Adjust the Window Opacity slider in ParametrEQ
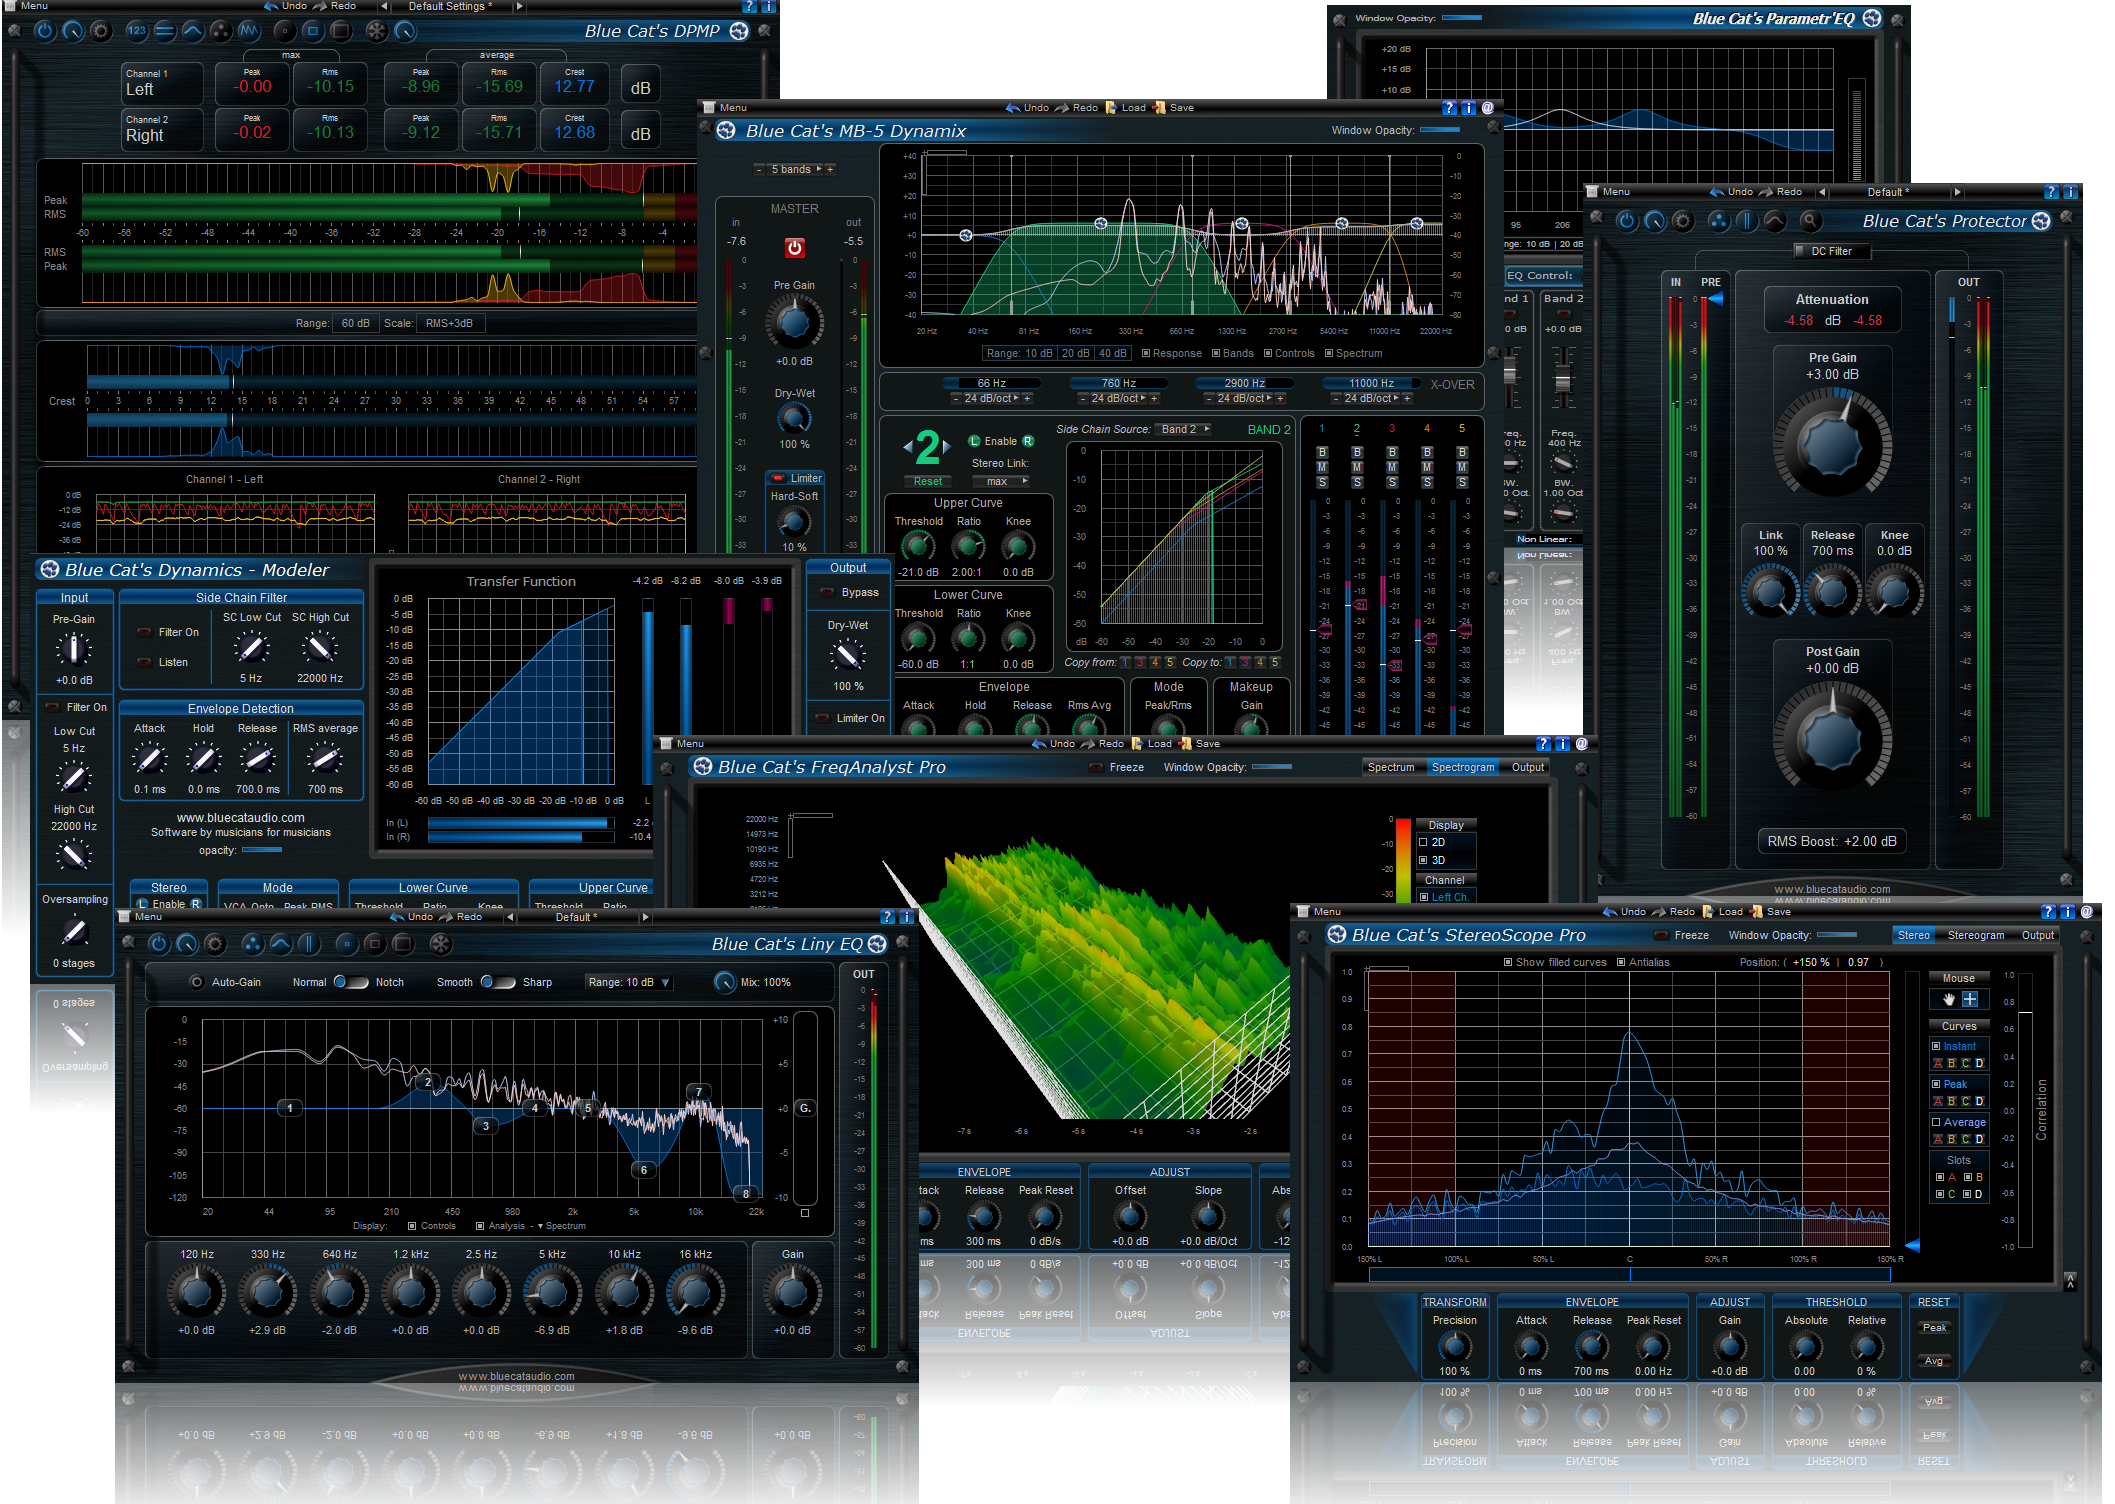This screenshot has width=2115, height=1504. tap(1461, 18)
